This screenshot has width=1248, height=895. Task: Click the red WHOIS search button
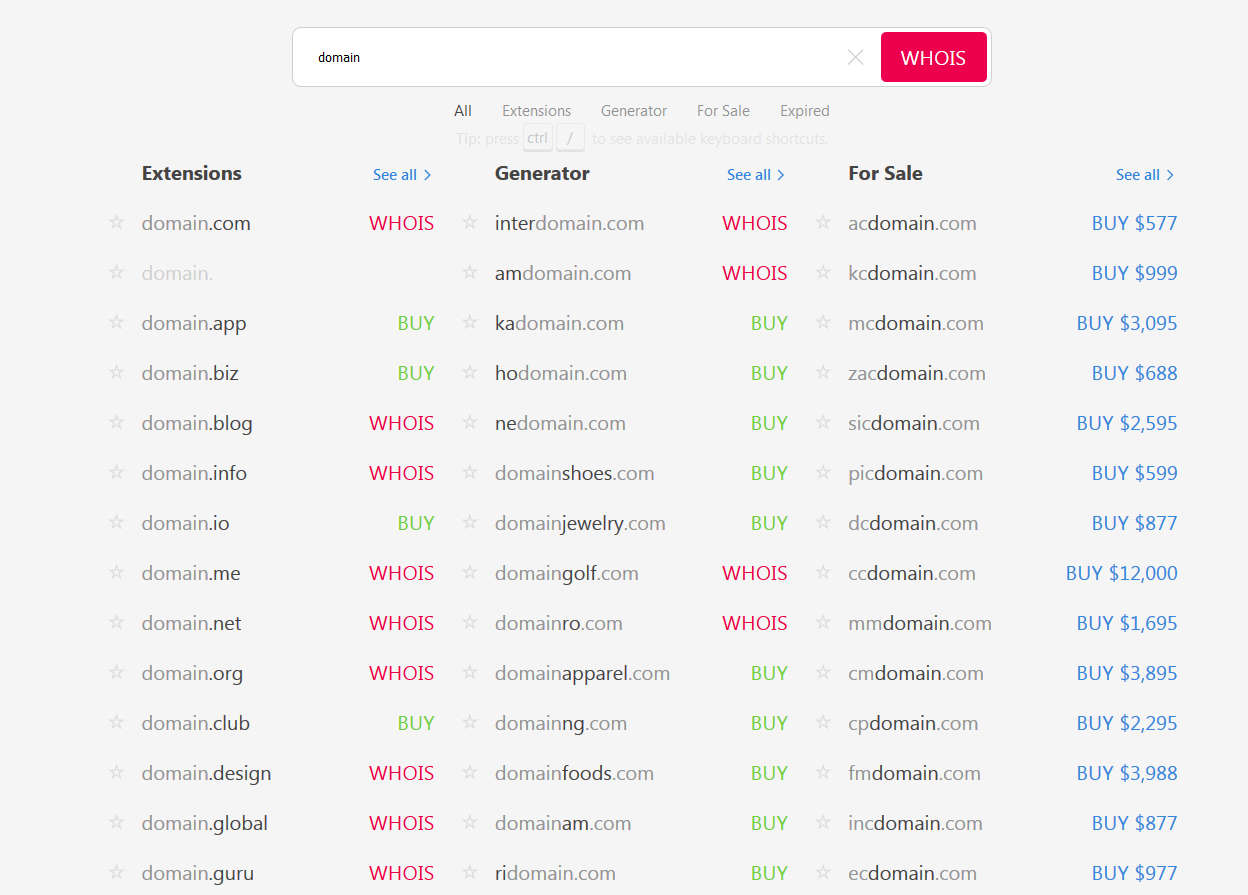[933, 57]
